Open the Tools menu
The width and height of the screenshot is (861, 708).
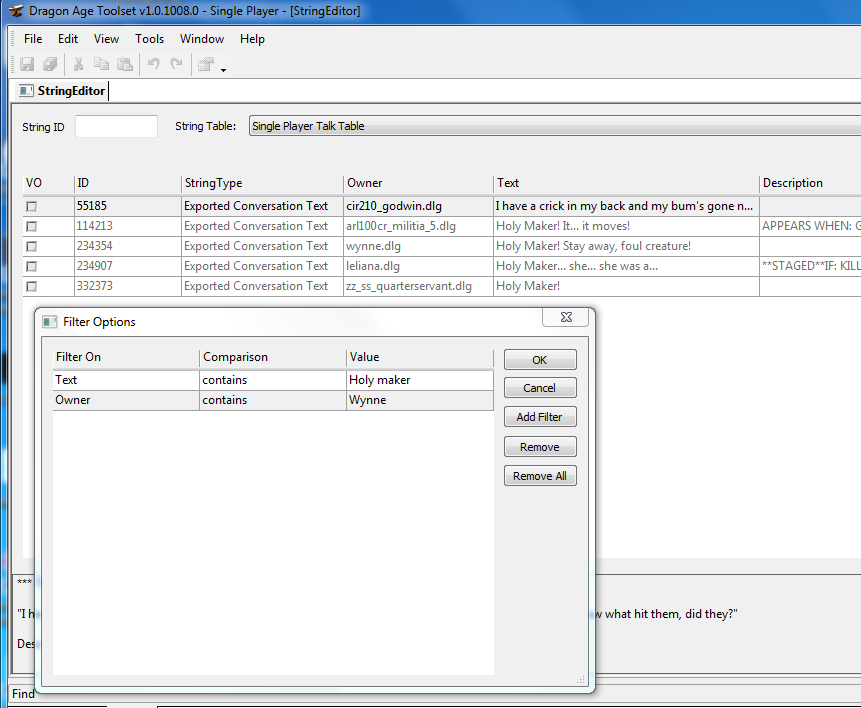pyautogui.click(x=149, y=39)
